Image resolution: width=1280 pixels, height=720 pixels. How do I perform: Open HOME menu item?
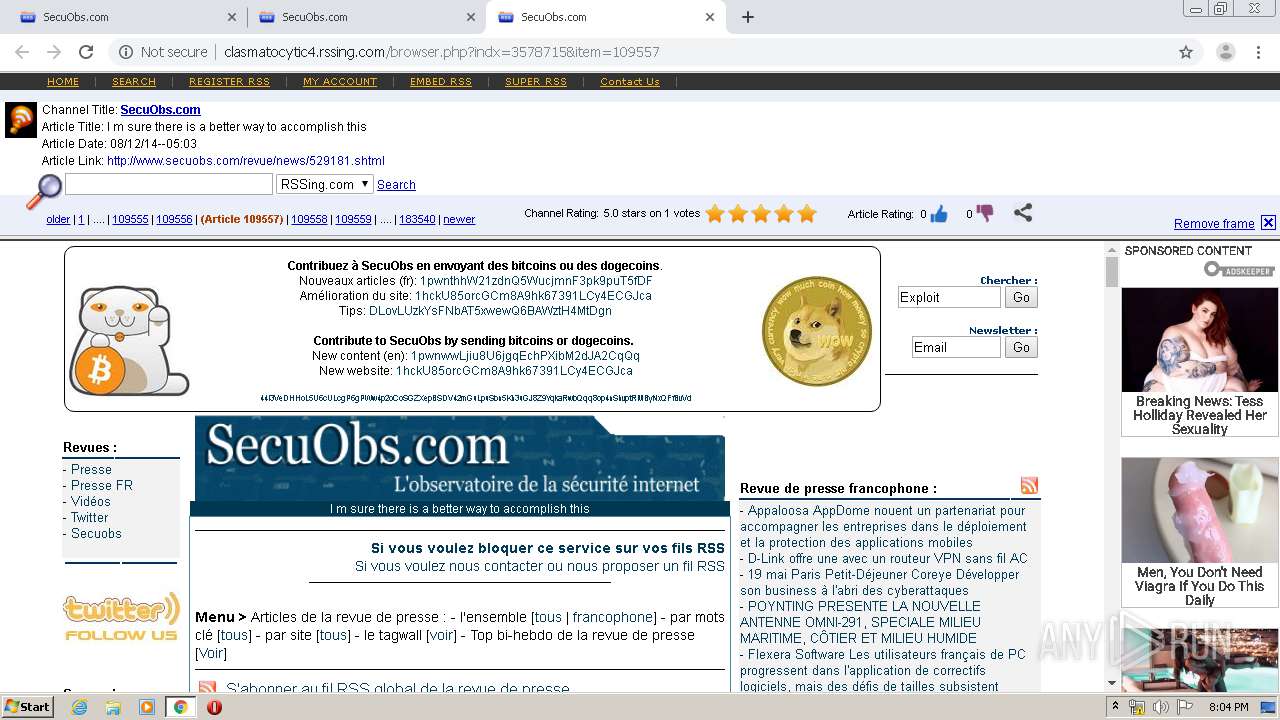[62, 82]
